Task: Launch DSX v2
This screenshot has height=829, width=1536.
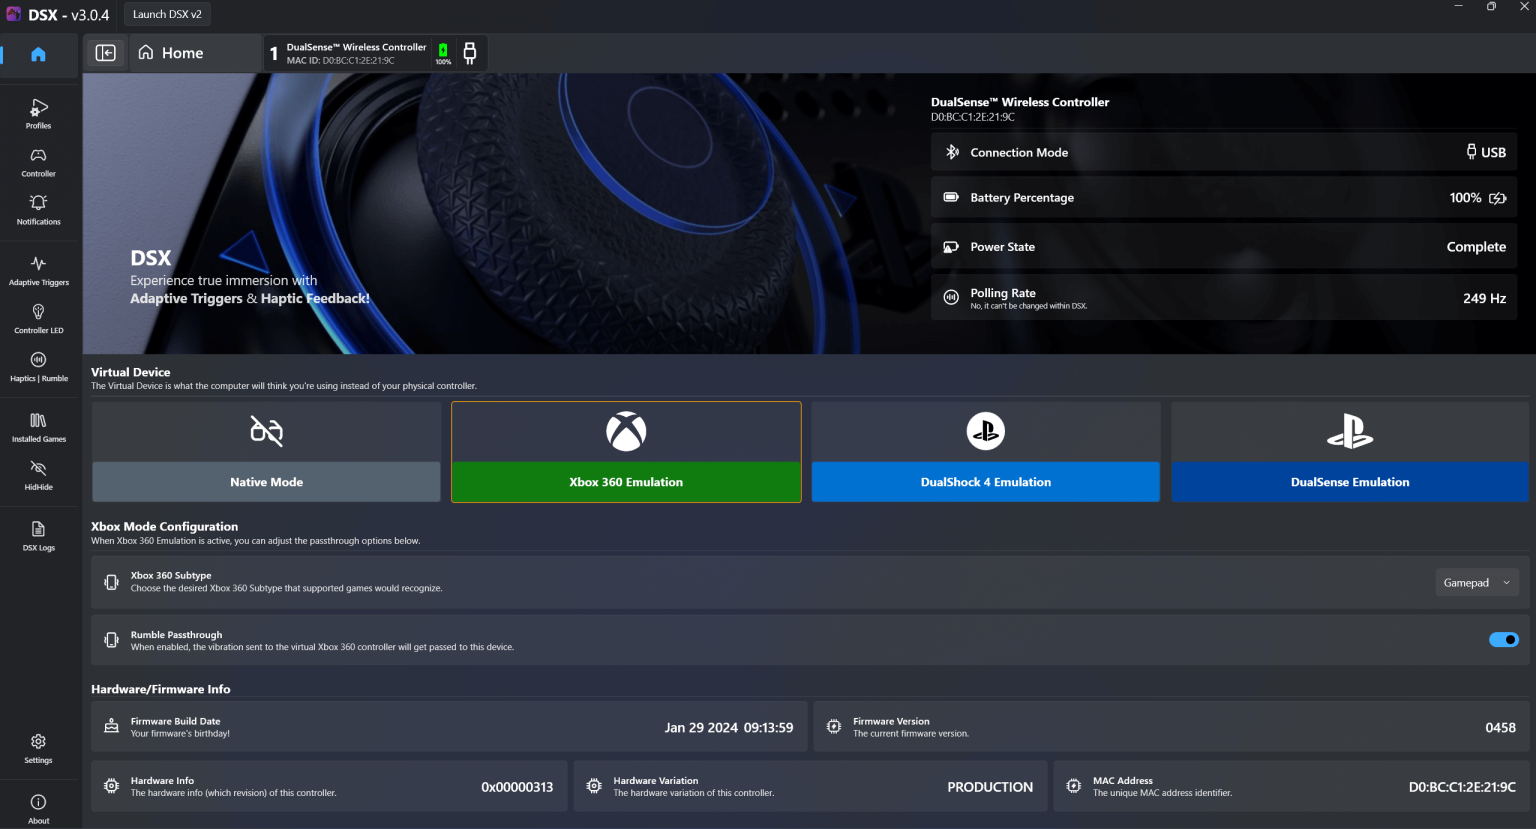Action: pos(167,13)
